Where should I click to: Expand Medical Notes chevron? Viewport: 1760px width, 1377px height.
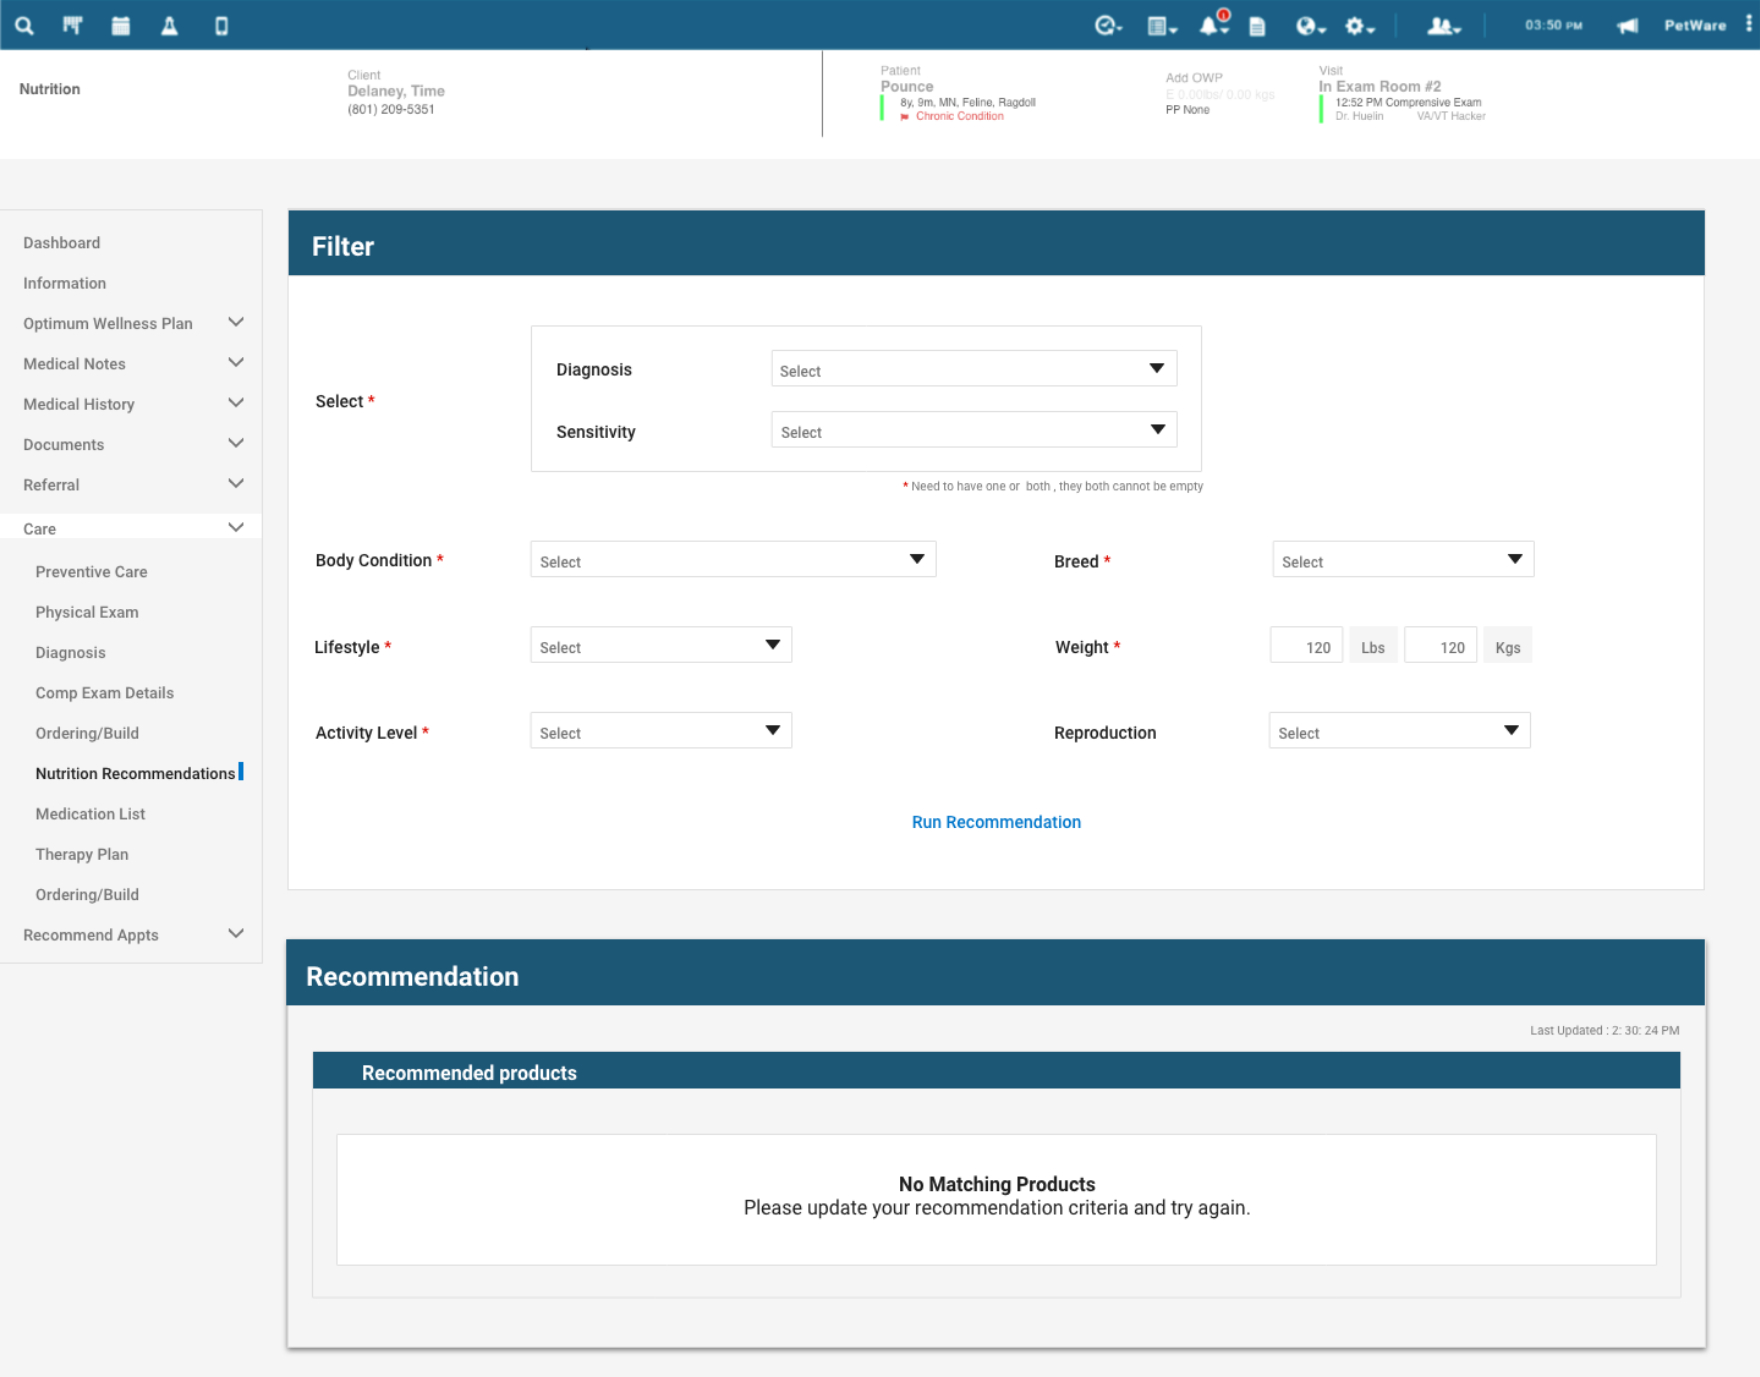tap(236, 363)
